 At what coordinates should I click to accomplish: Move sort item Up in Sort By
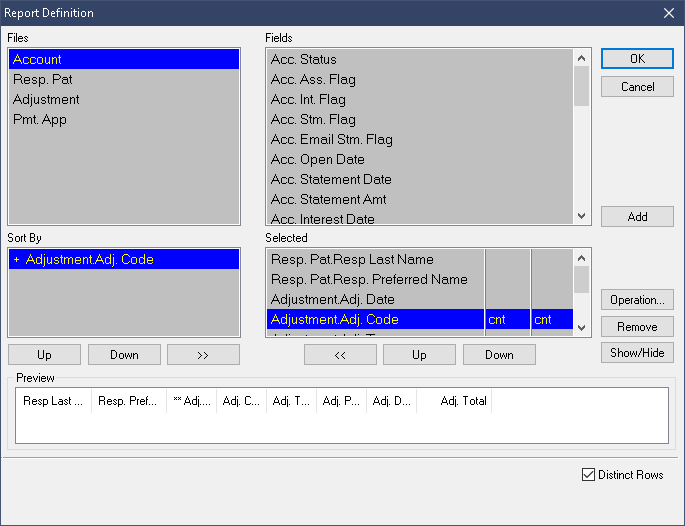(44, 355)
